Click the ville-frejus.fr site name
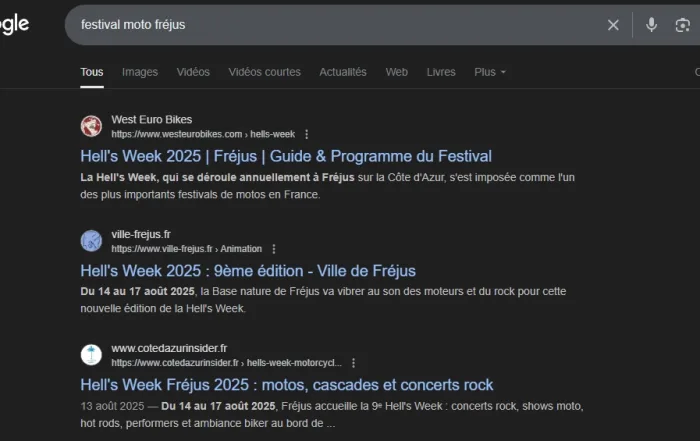The height and width of the screenshot is (441, 700). click(141, 234)
